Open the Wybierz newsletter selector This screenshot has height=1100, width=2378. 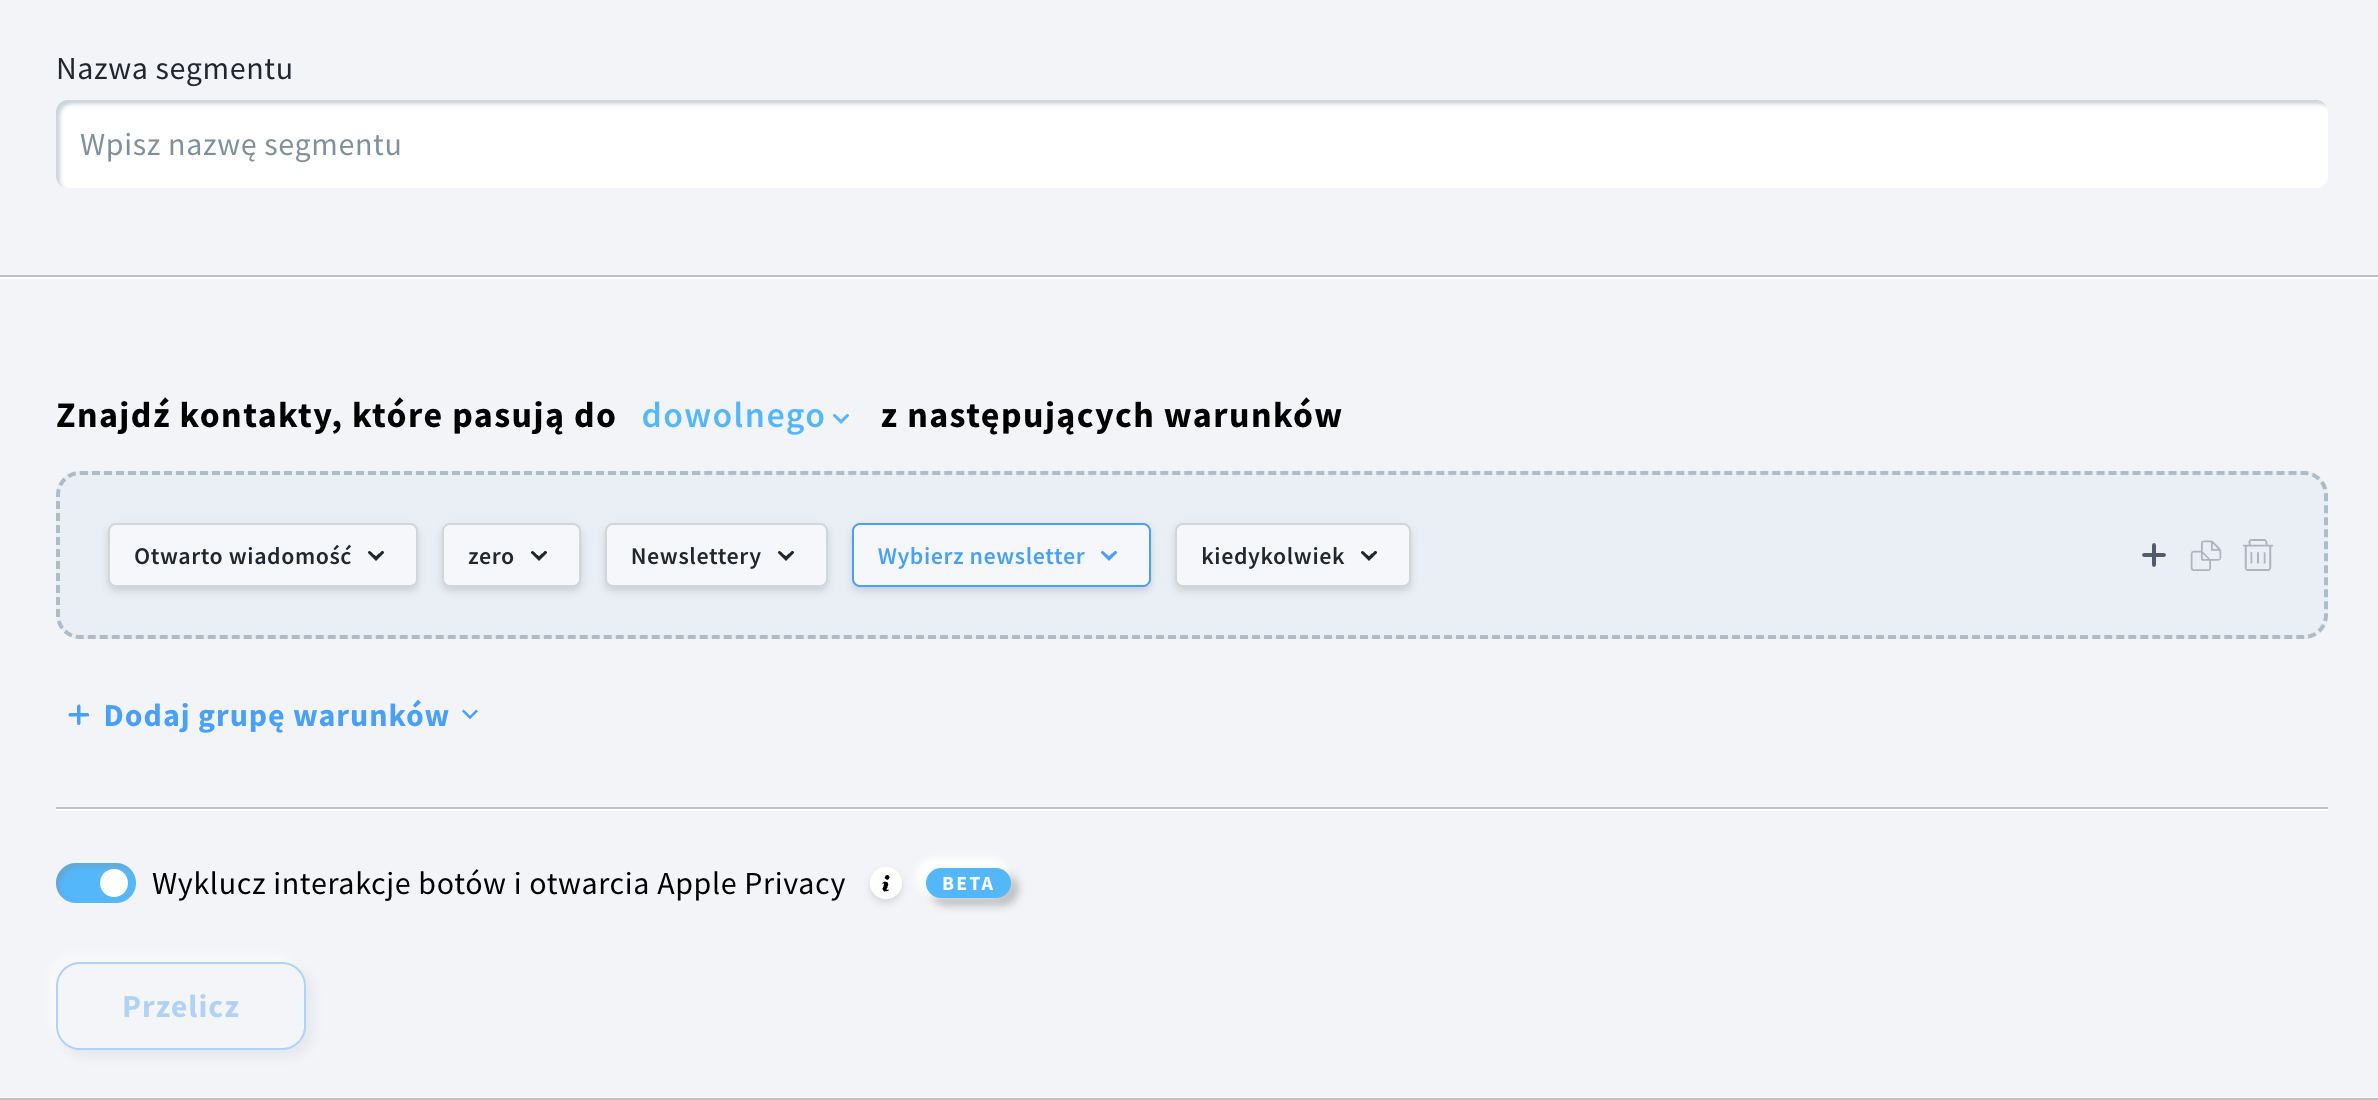[999, 555]
